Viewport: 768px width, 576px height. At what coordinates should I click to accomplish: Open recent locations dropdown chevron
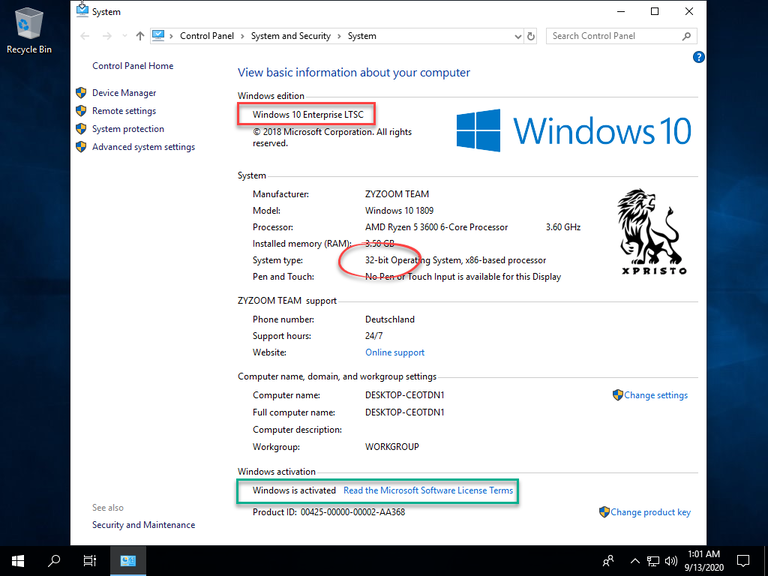click(x=124, y=36)
